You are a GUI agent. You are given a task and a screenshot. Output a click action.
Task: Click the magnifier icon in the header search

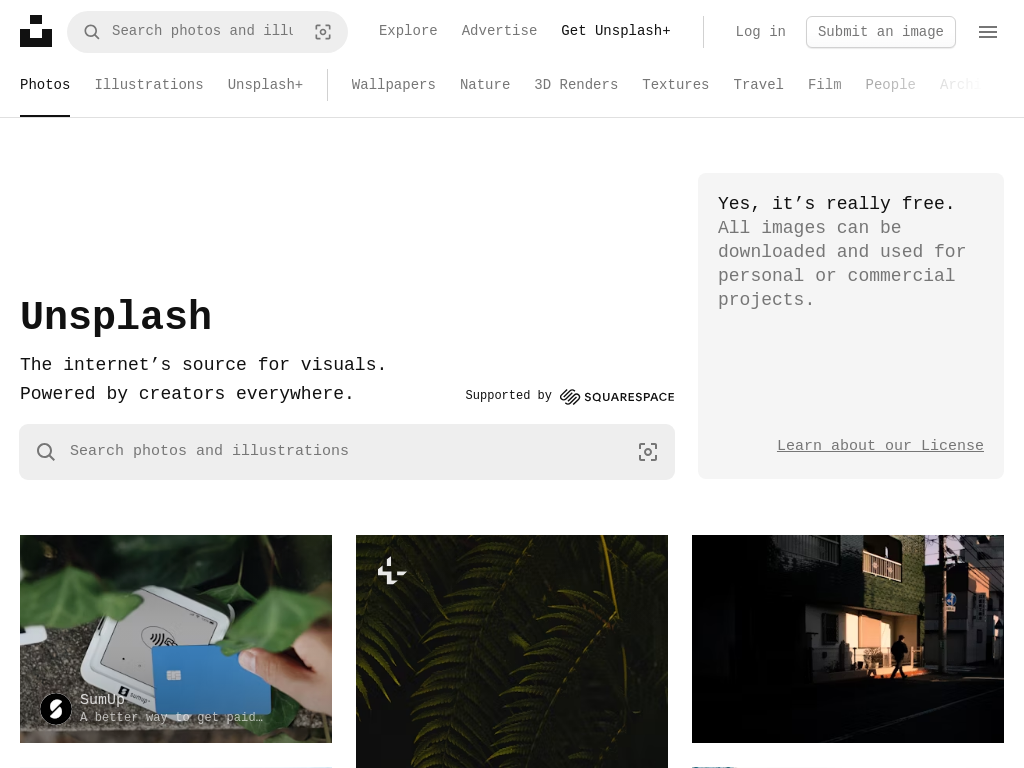pos(91,32)
